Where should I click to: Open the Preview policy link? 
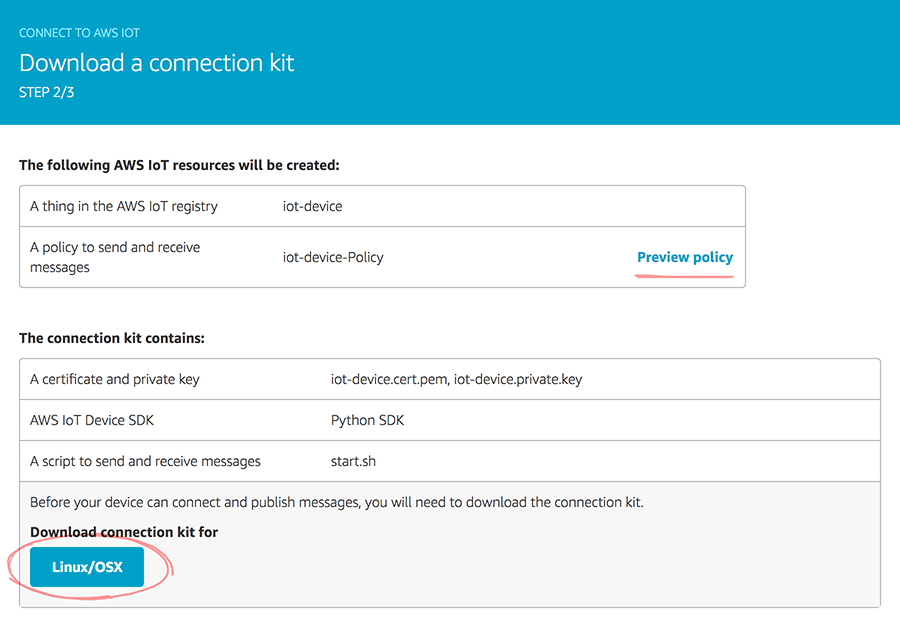pos(685,257)
